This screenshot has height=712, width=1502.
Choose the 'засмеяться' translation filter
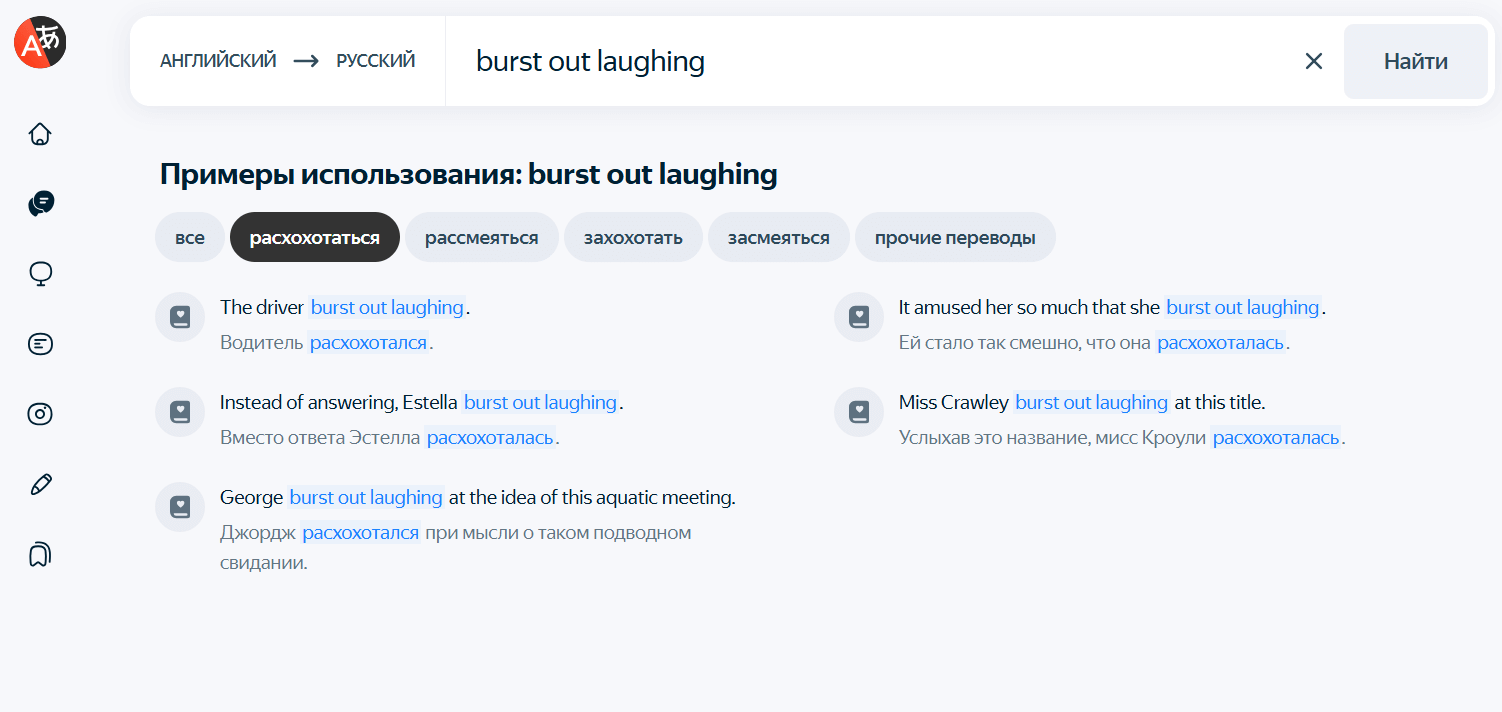[x=778, y=238]
